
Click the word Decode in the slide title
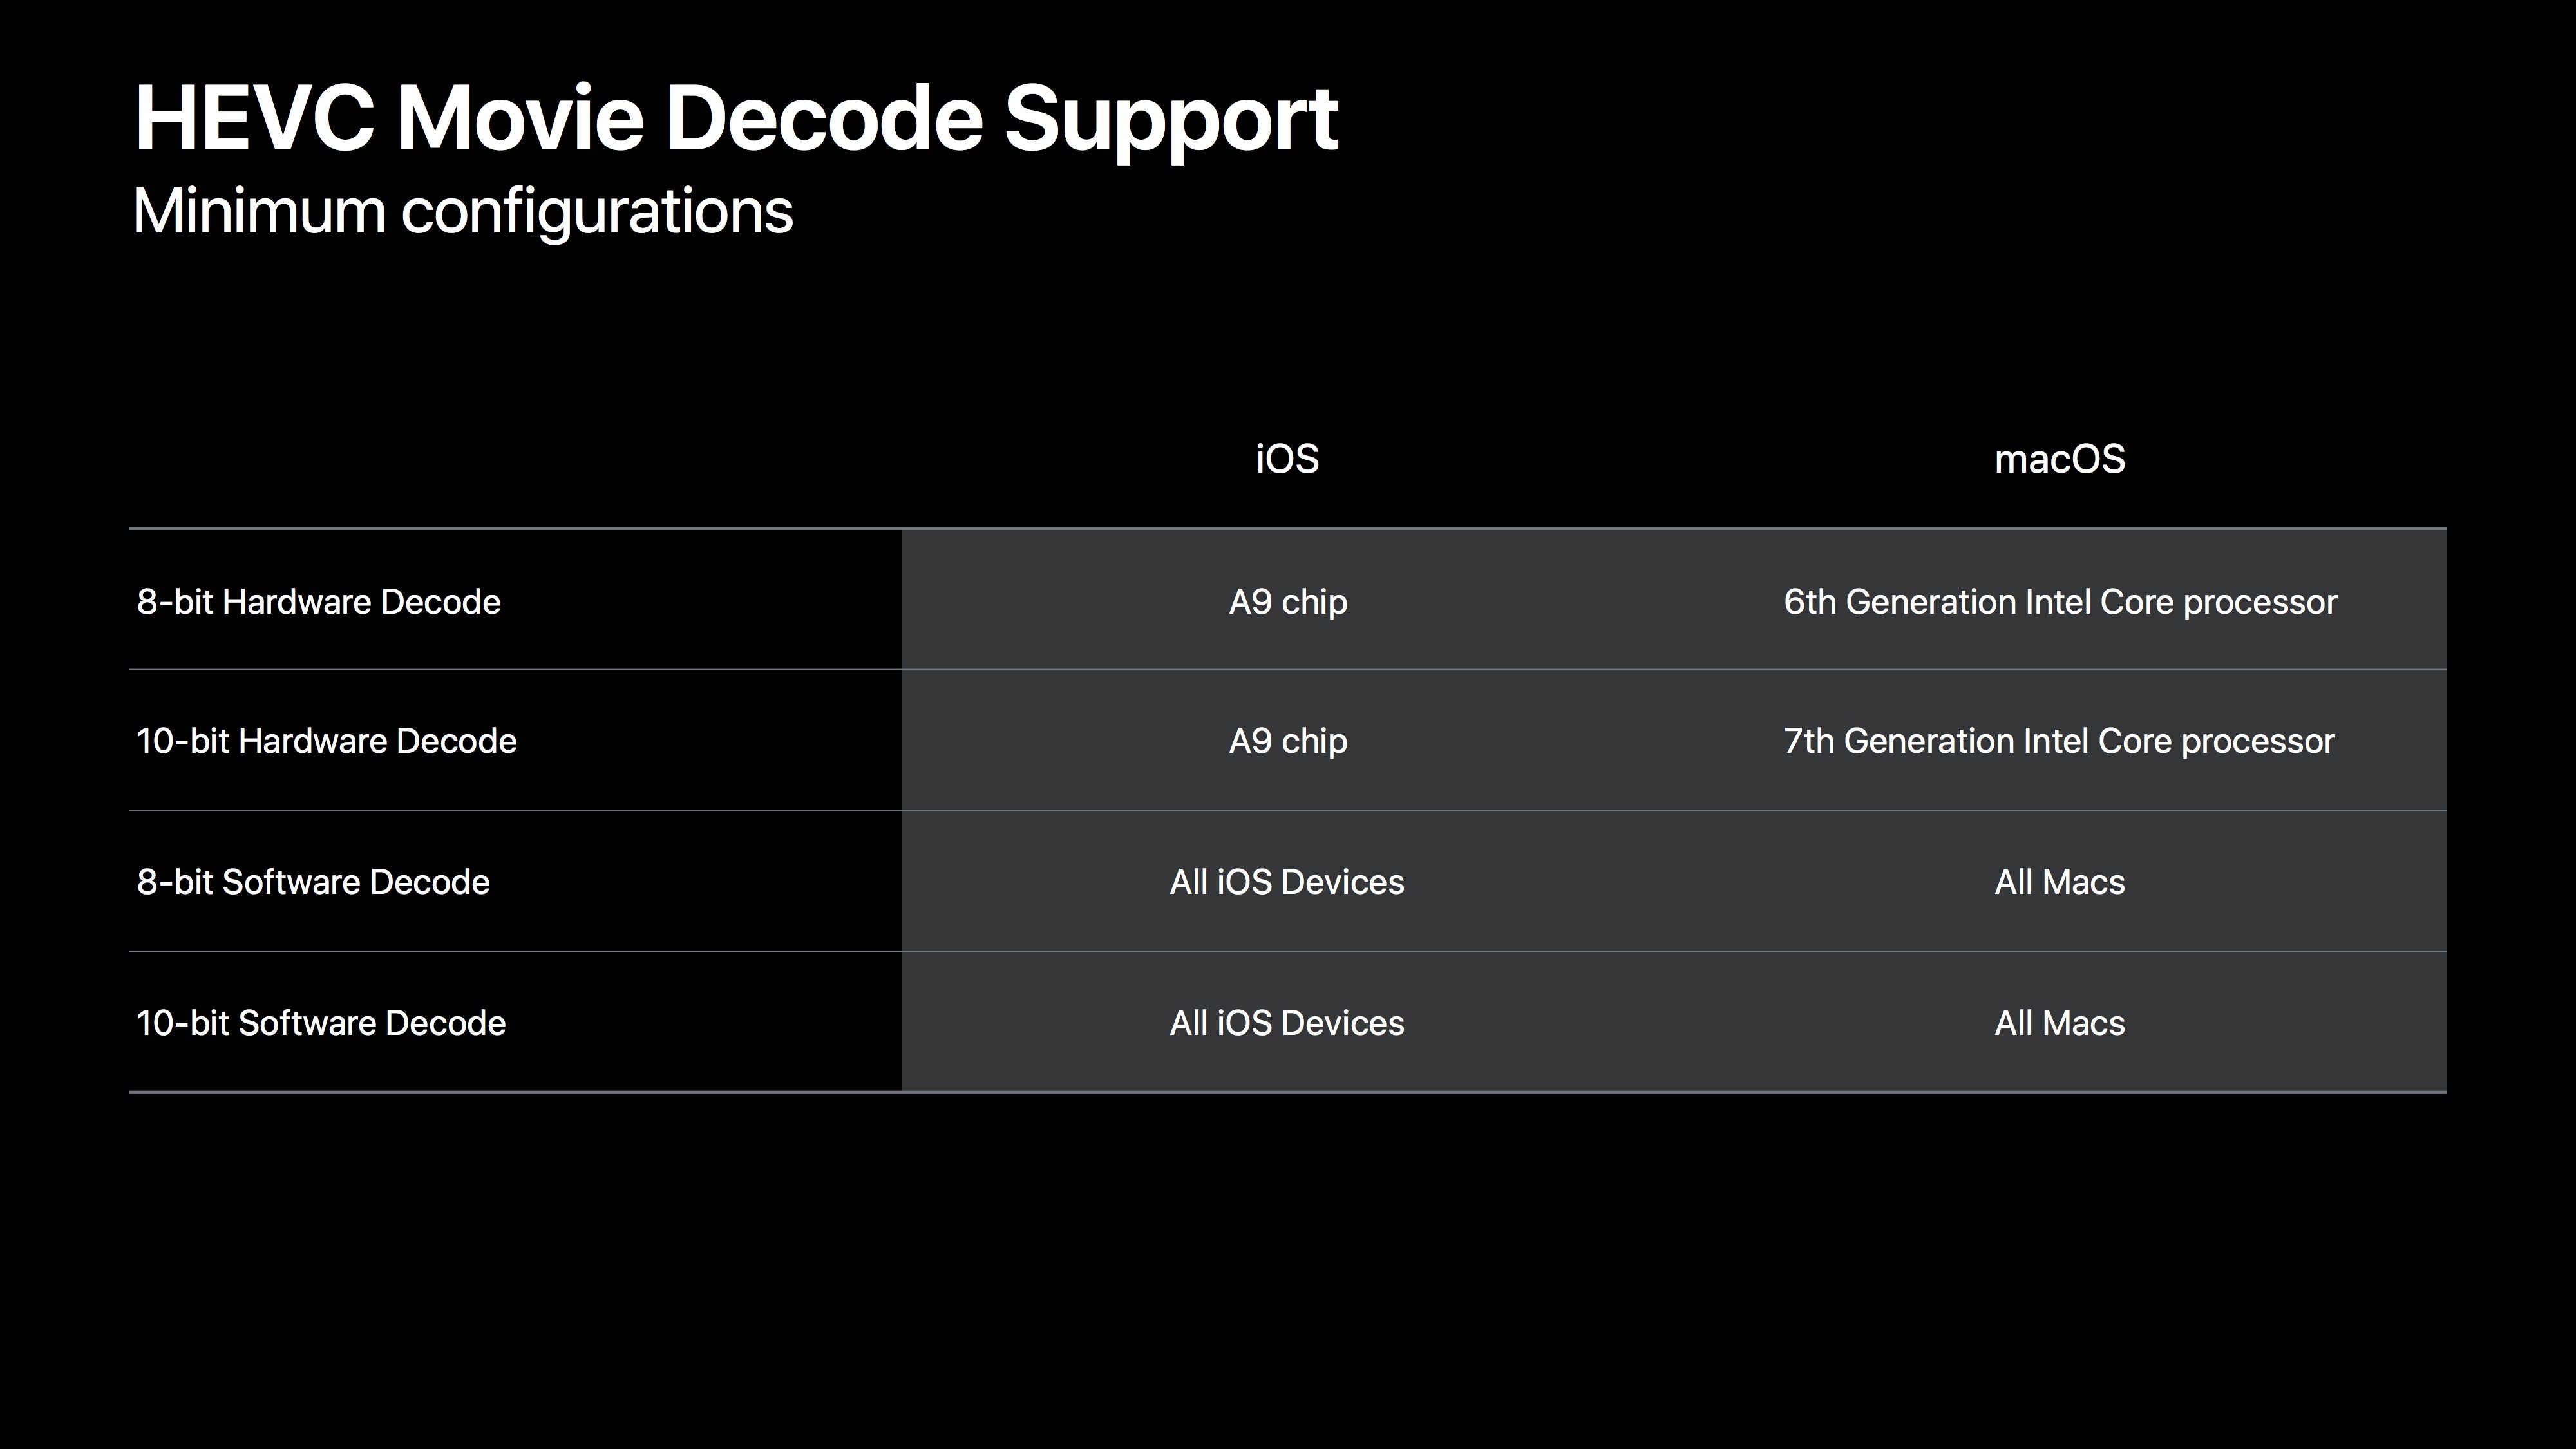[x=823, y=119]
